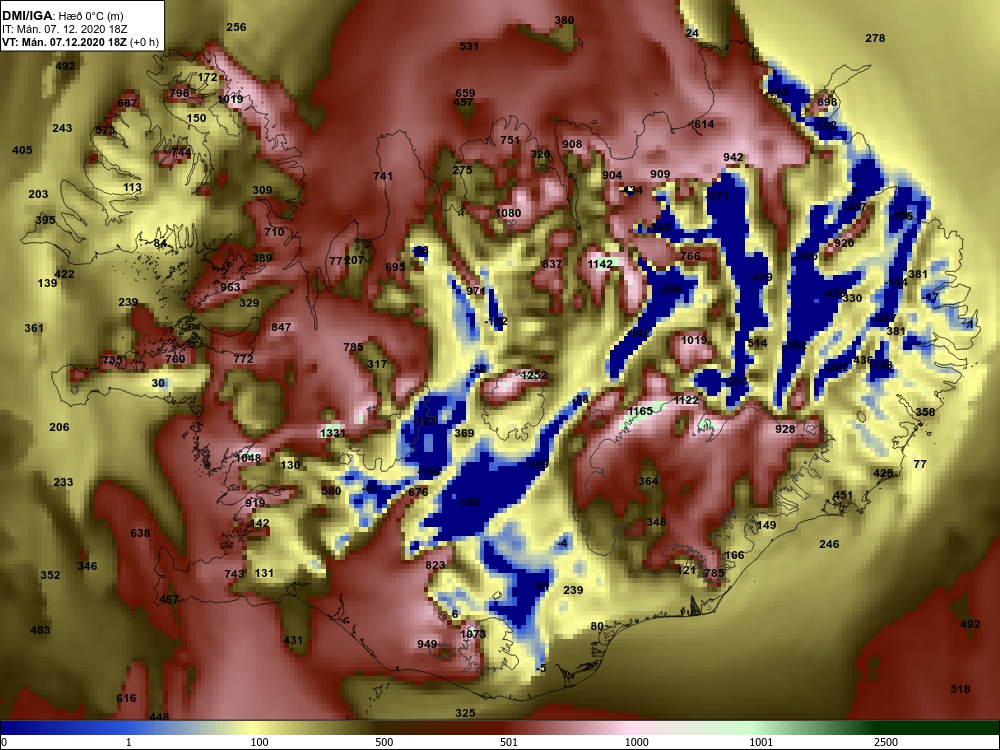Click the map value '766'
The height and width of the screenshot is (750, 1000).
pos(691,256)
